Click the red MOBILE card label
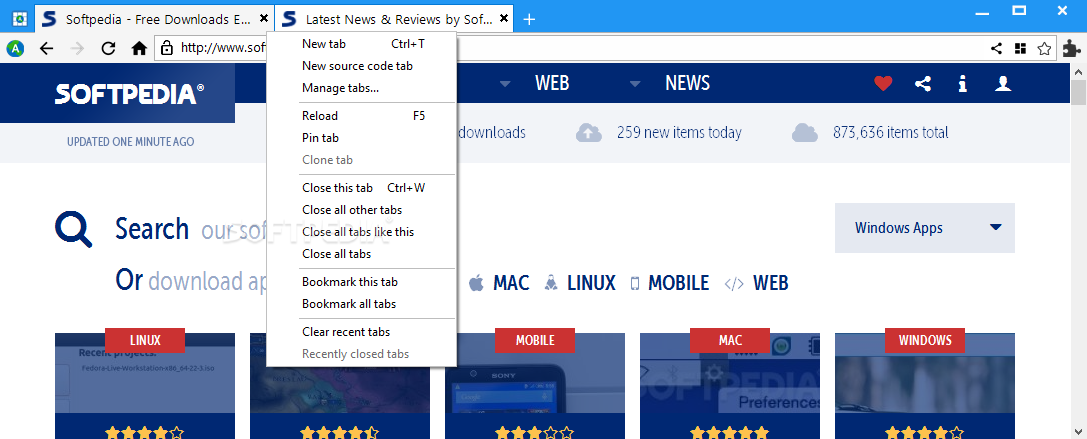This screenshot has width=1087, height=439. click(535, 341)
